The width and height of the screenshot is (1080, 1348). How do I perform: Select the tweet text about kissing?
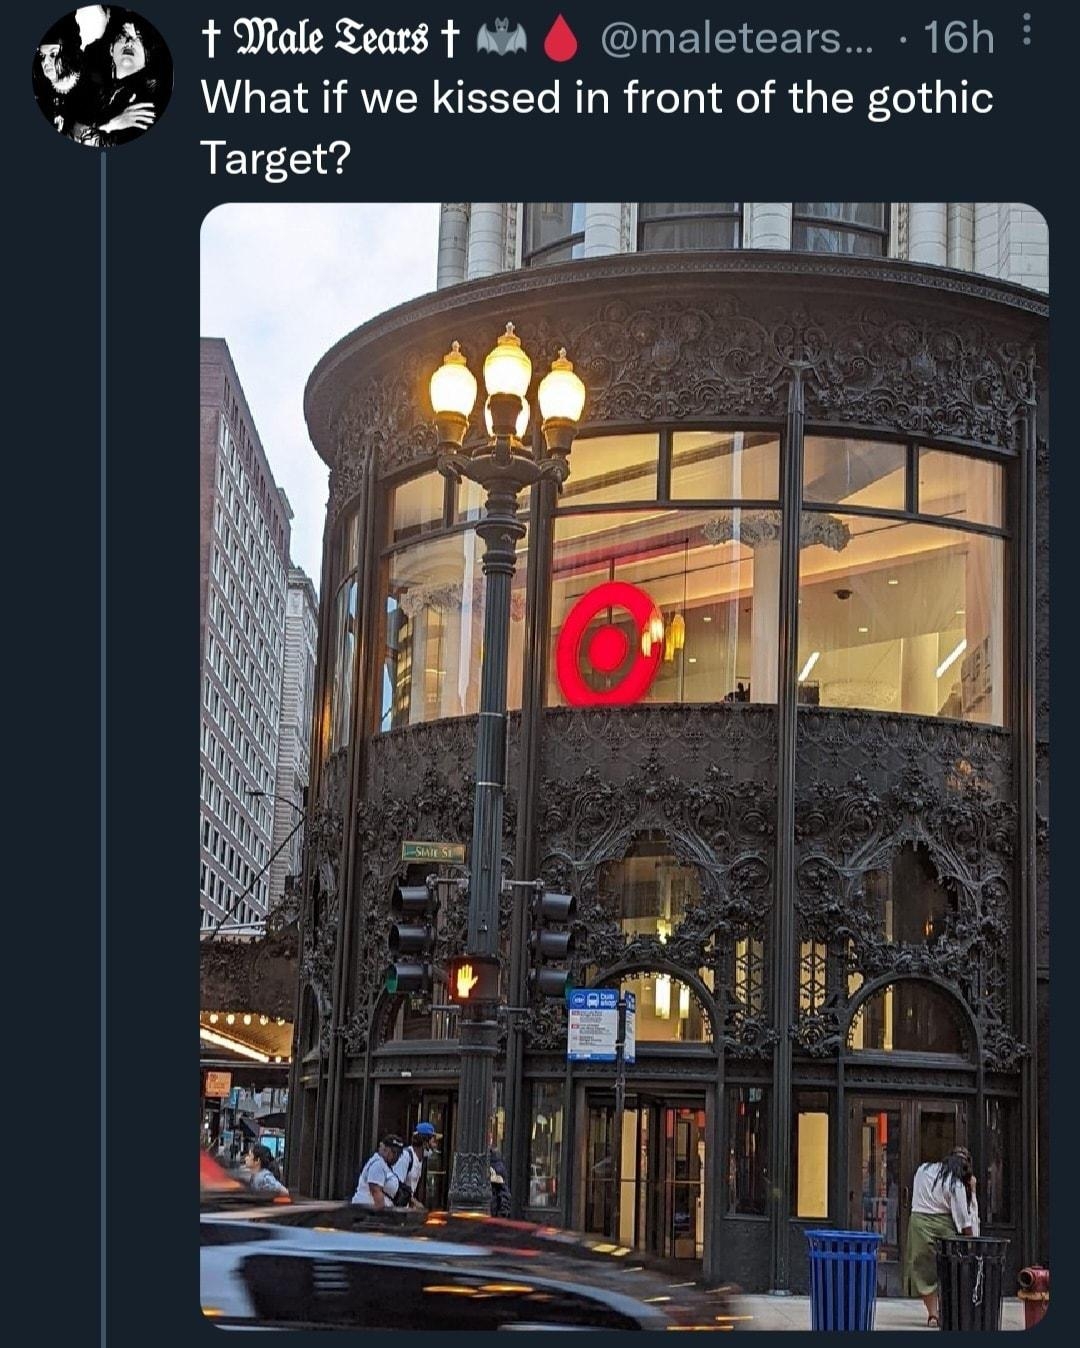[x=596, y=128]
